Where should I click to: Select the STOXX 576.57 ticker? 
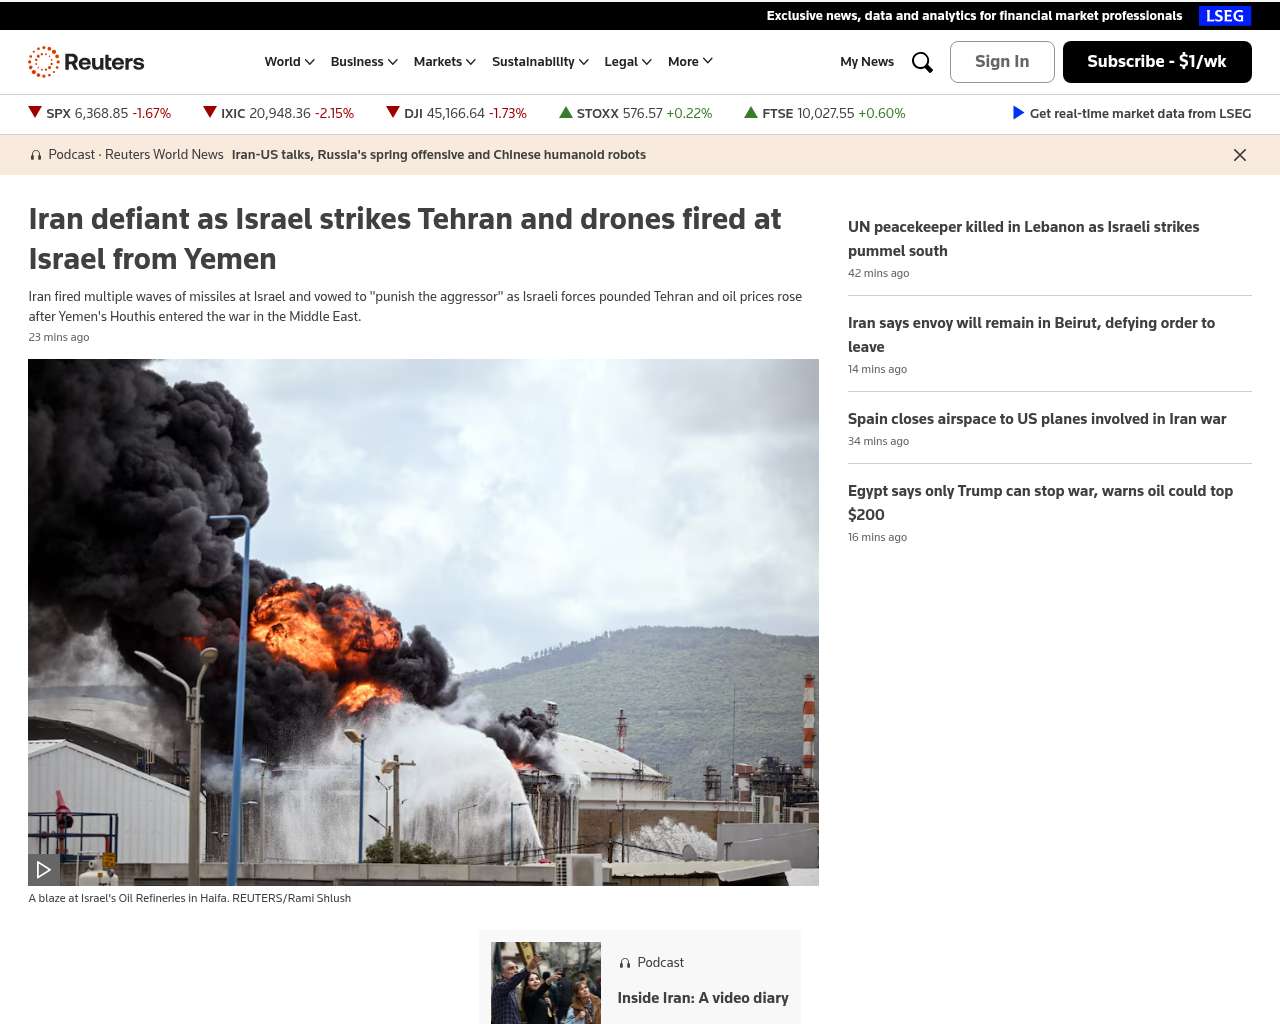click(636, 114)
